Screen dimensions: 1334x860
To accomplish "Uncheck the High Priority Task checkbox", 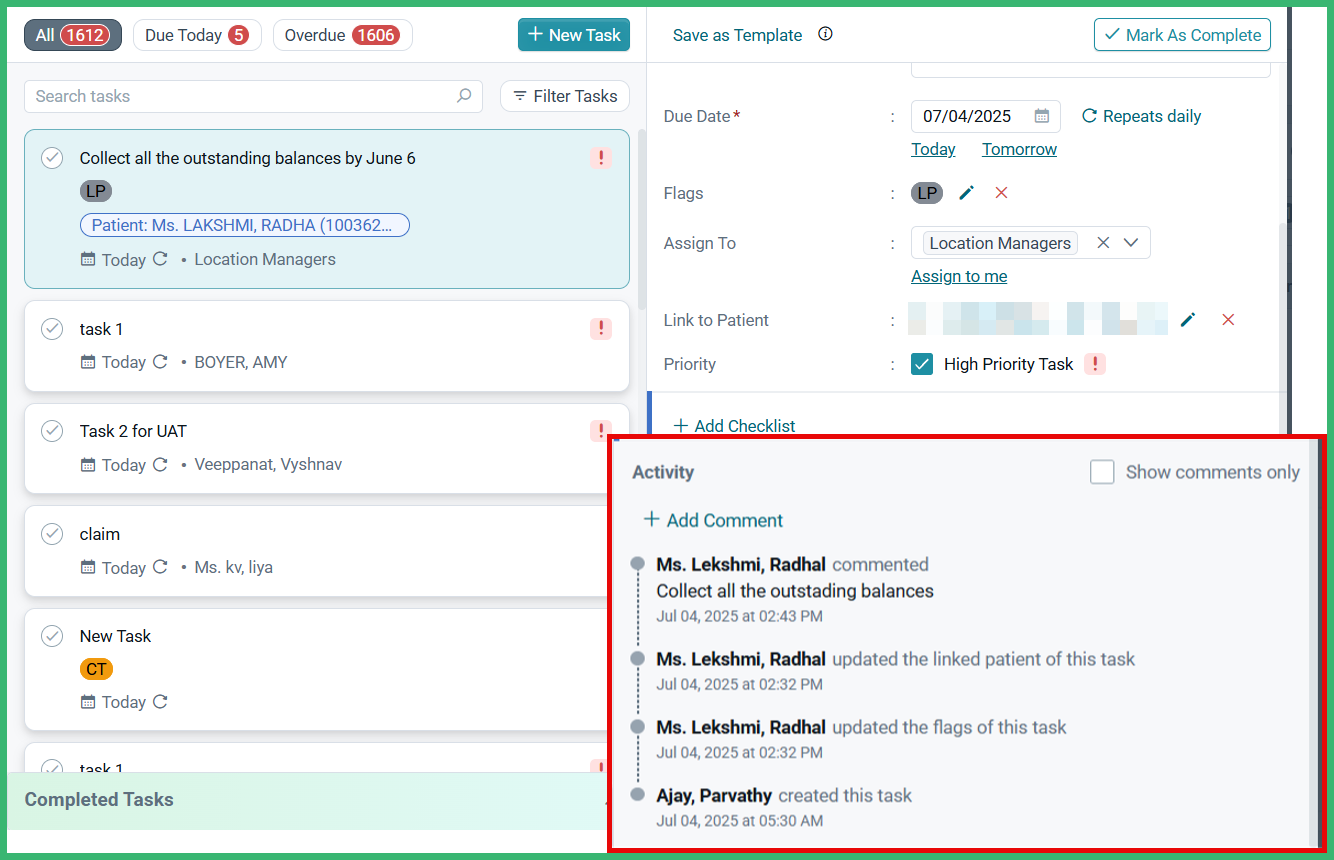I will [x=922, y=364].
